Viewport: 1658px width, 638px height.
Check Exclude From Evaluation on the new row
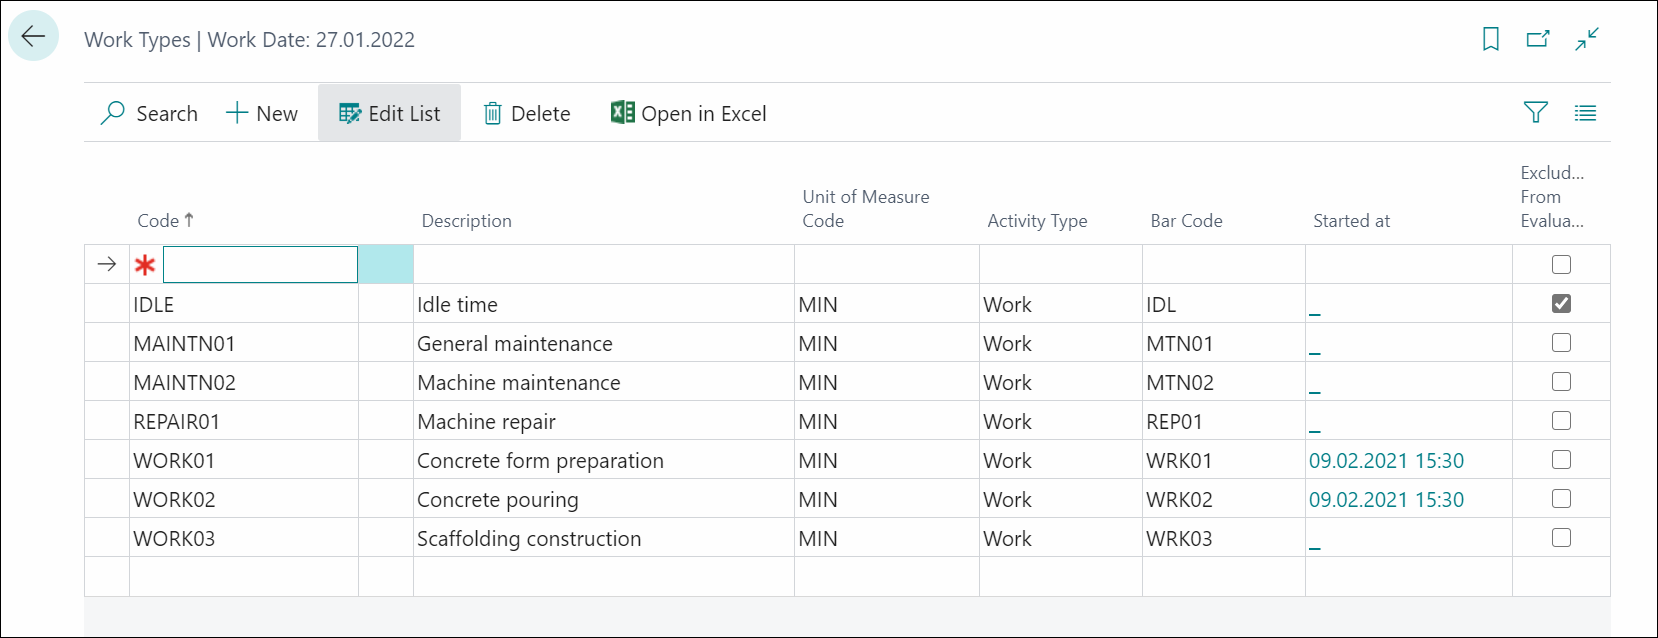[1561, 264]
